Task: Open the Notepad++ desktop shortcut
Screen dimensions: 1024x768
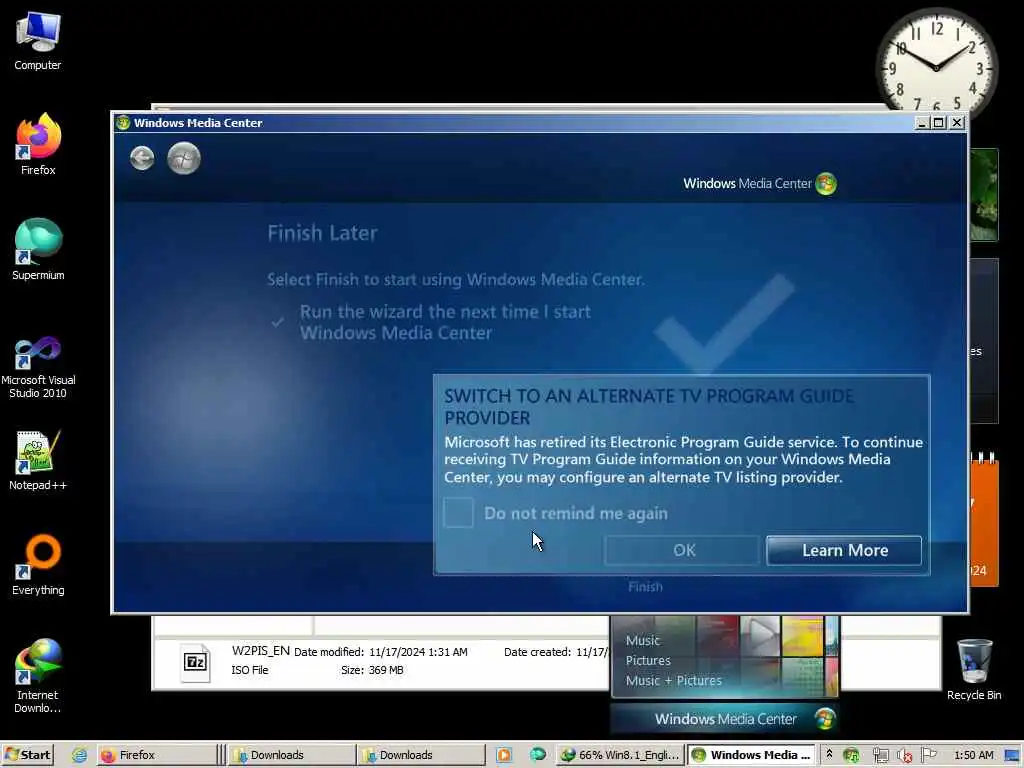Action: click(38, 460)
